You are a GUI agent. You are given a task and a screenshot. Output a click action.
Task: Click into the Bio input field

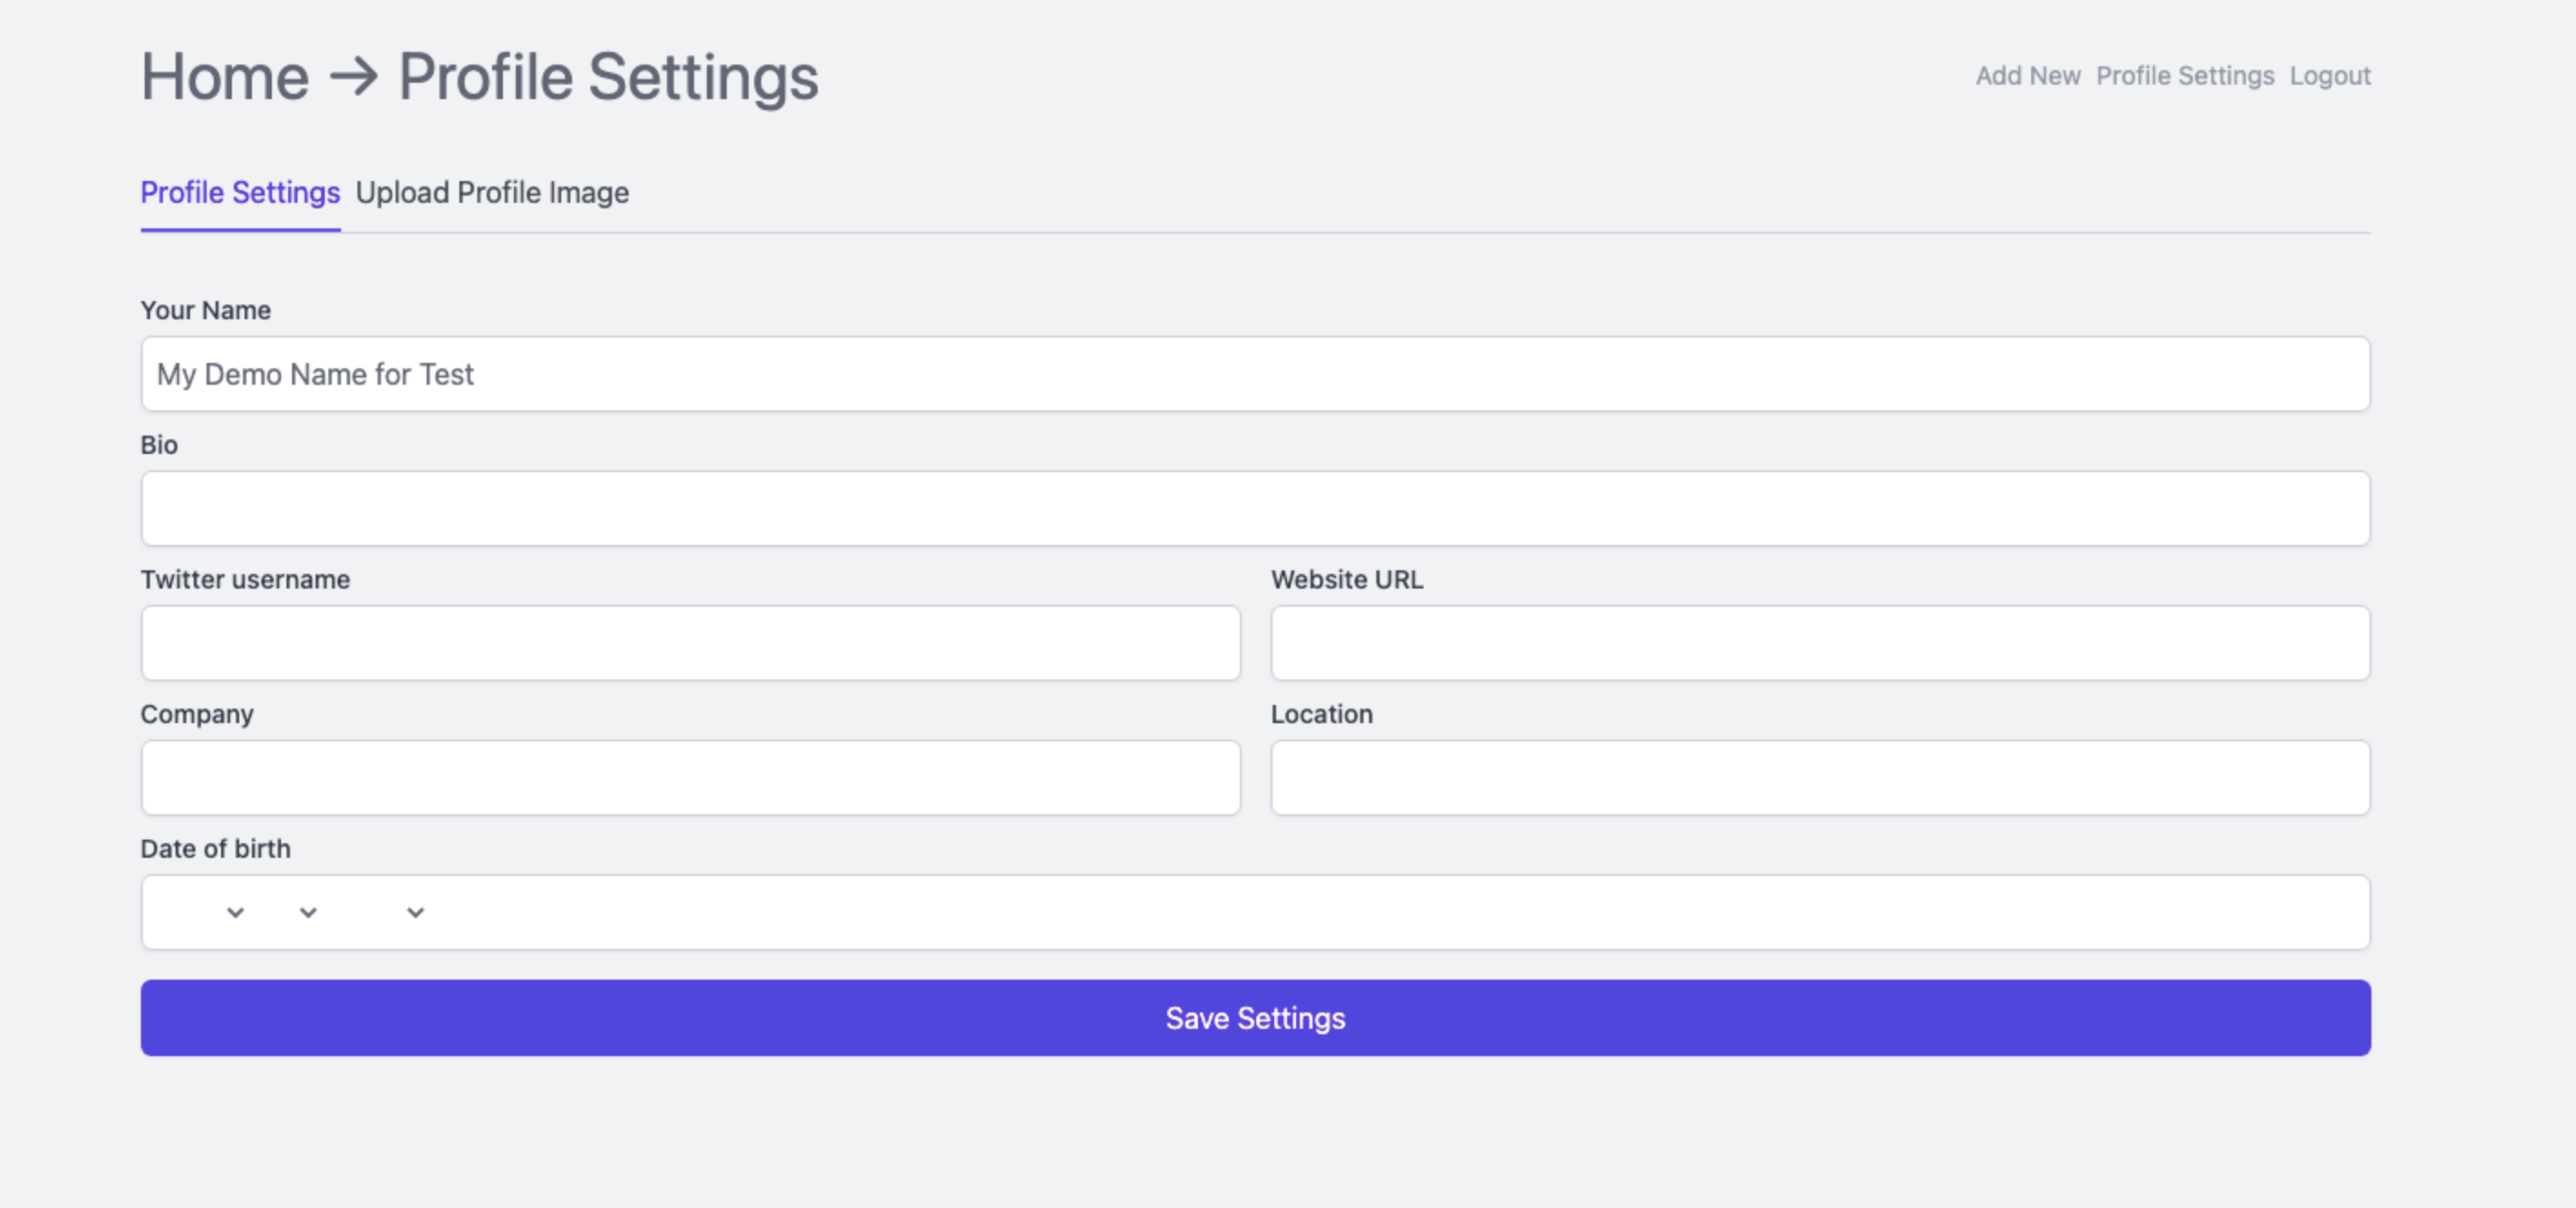1255,508
